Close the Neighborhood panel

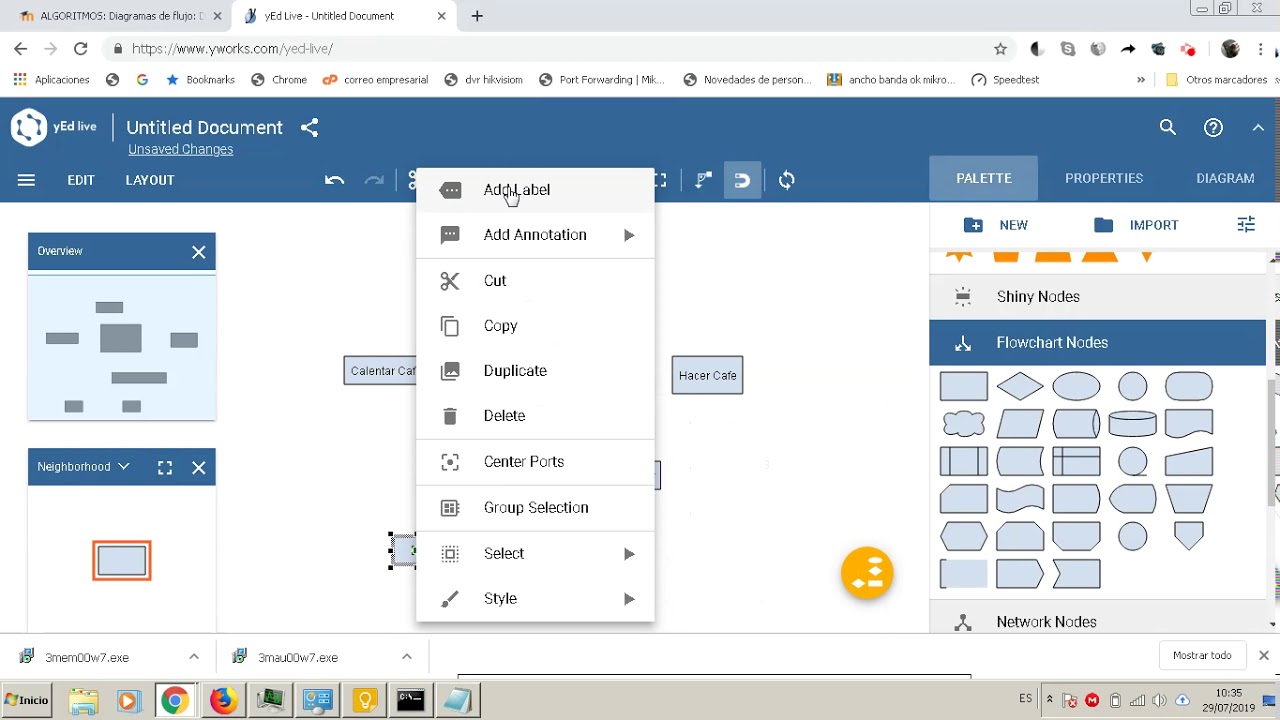pos(199,468)
